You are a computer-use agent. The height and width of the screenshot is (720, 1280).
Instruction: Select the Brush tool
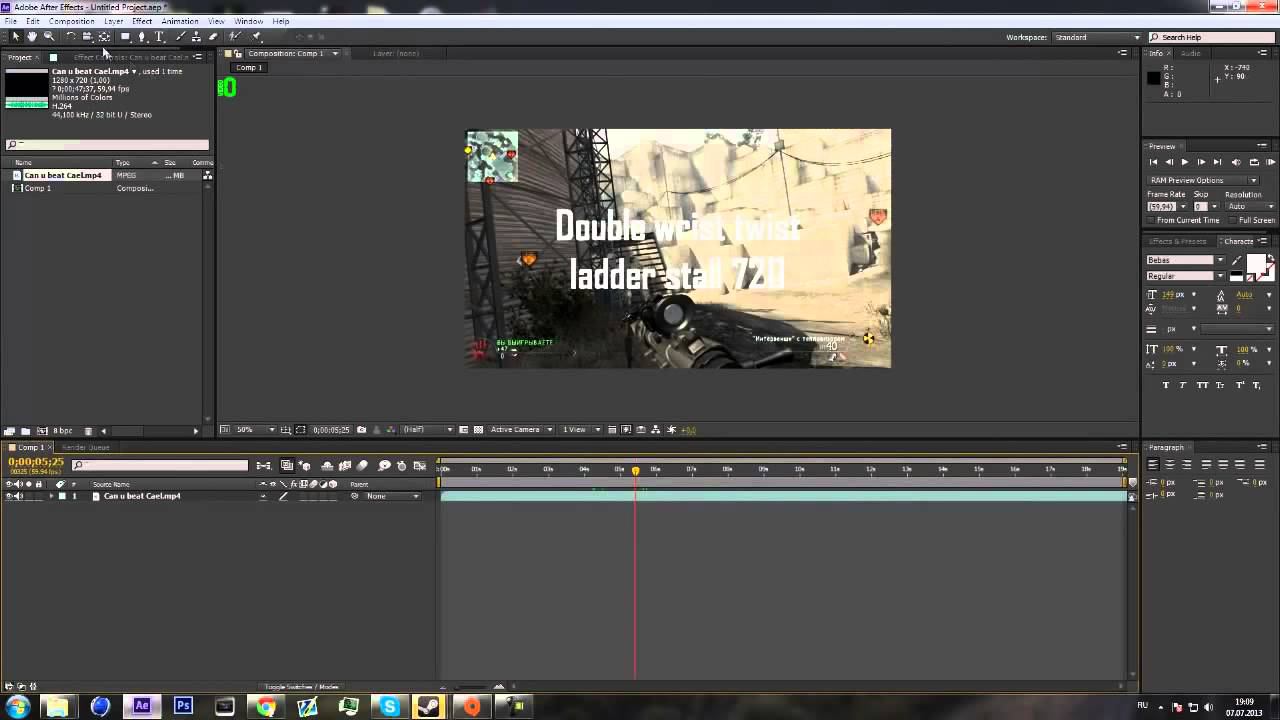coord(180,36)
